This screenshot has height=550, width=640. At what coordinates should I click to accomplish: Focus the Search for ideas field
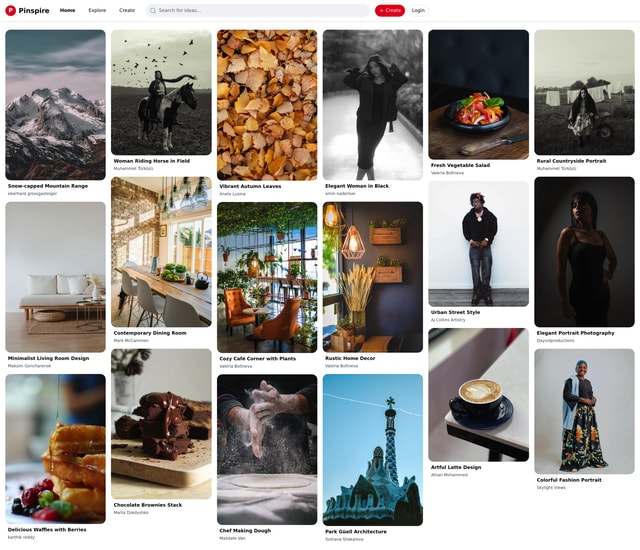tap(262, 10)
